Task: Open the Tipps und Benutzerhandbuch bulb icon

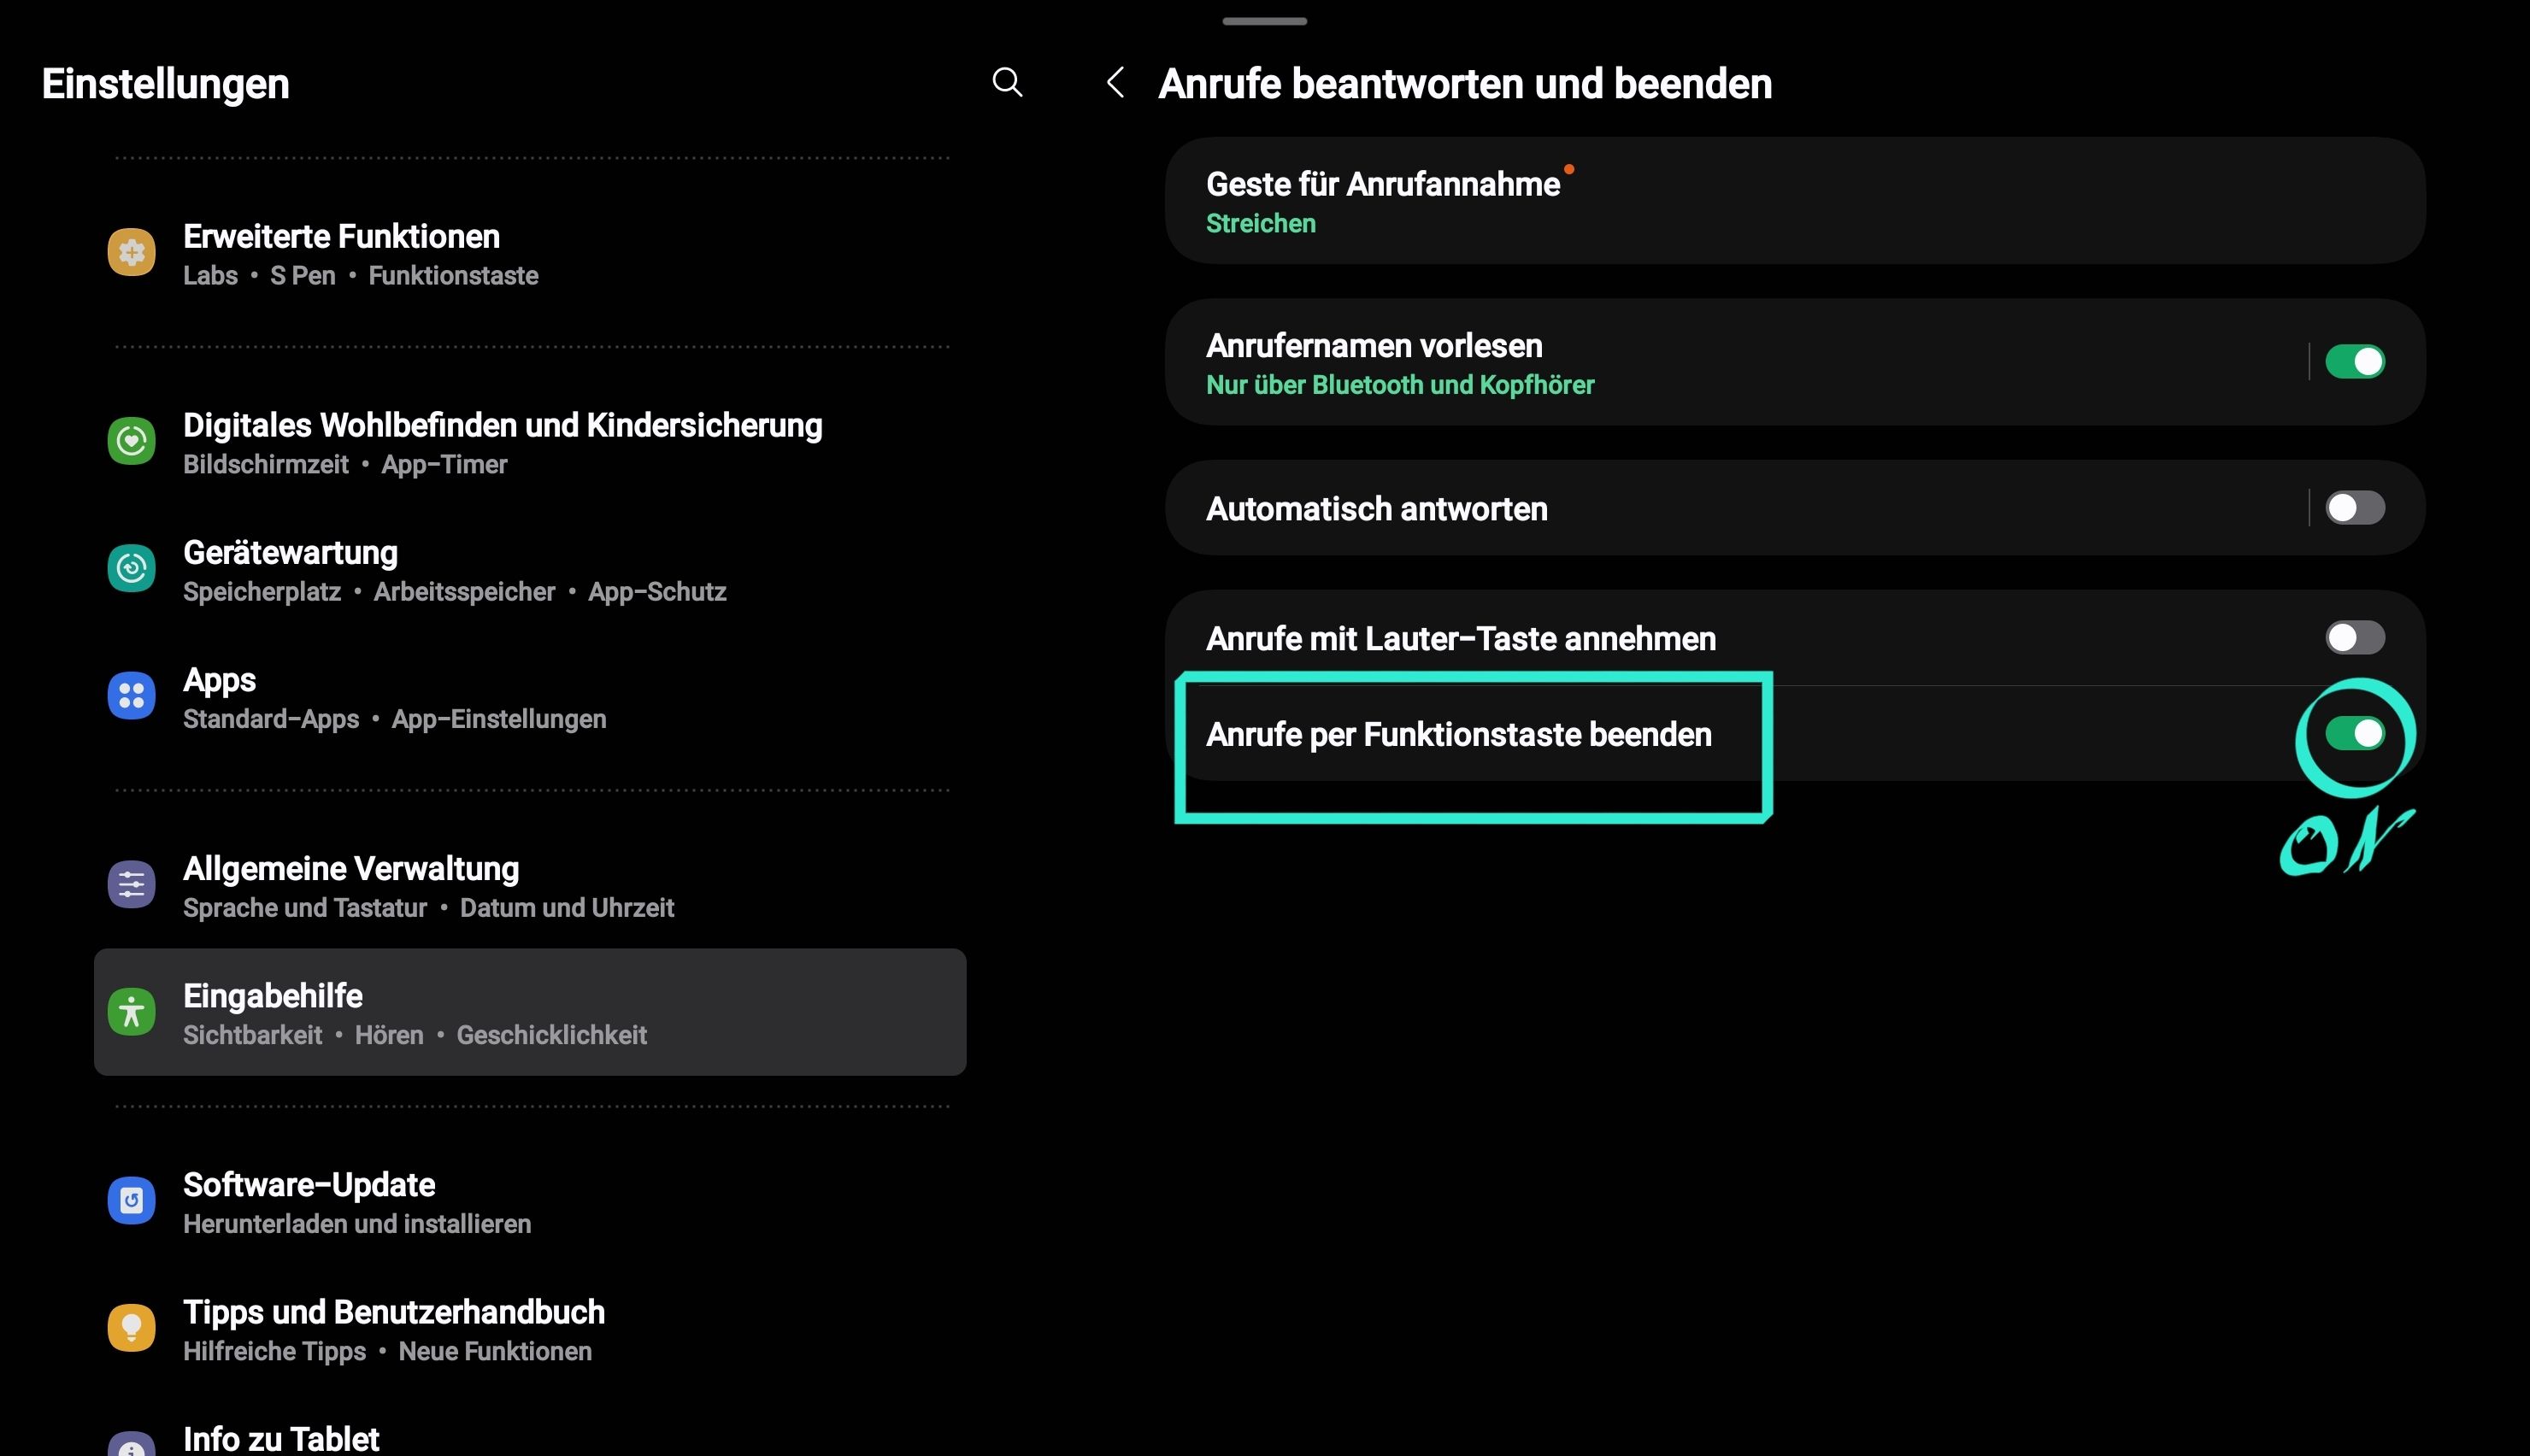Action: click(x=131, y=1327)
